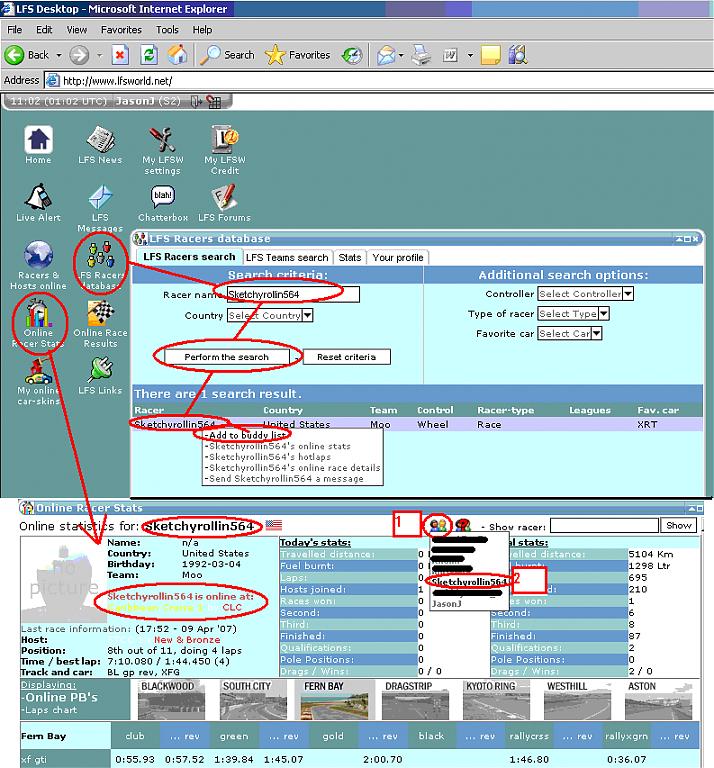Open the Edit menu
Viewport: 714px width, 768px height.
click(44, 30)
